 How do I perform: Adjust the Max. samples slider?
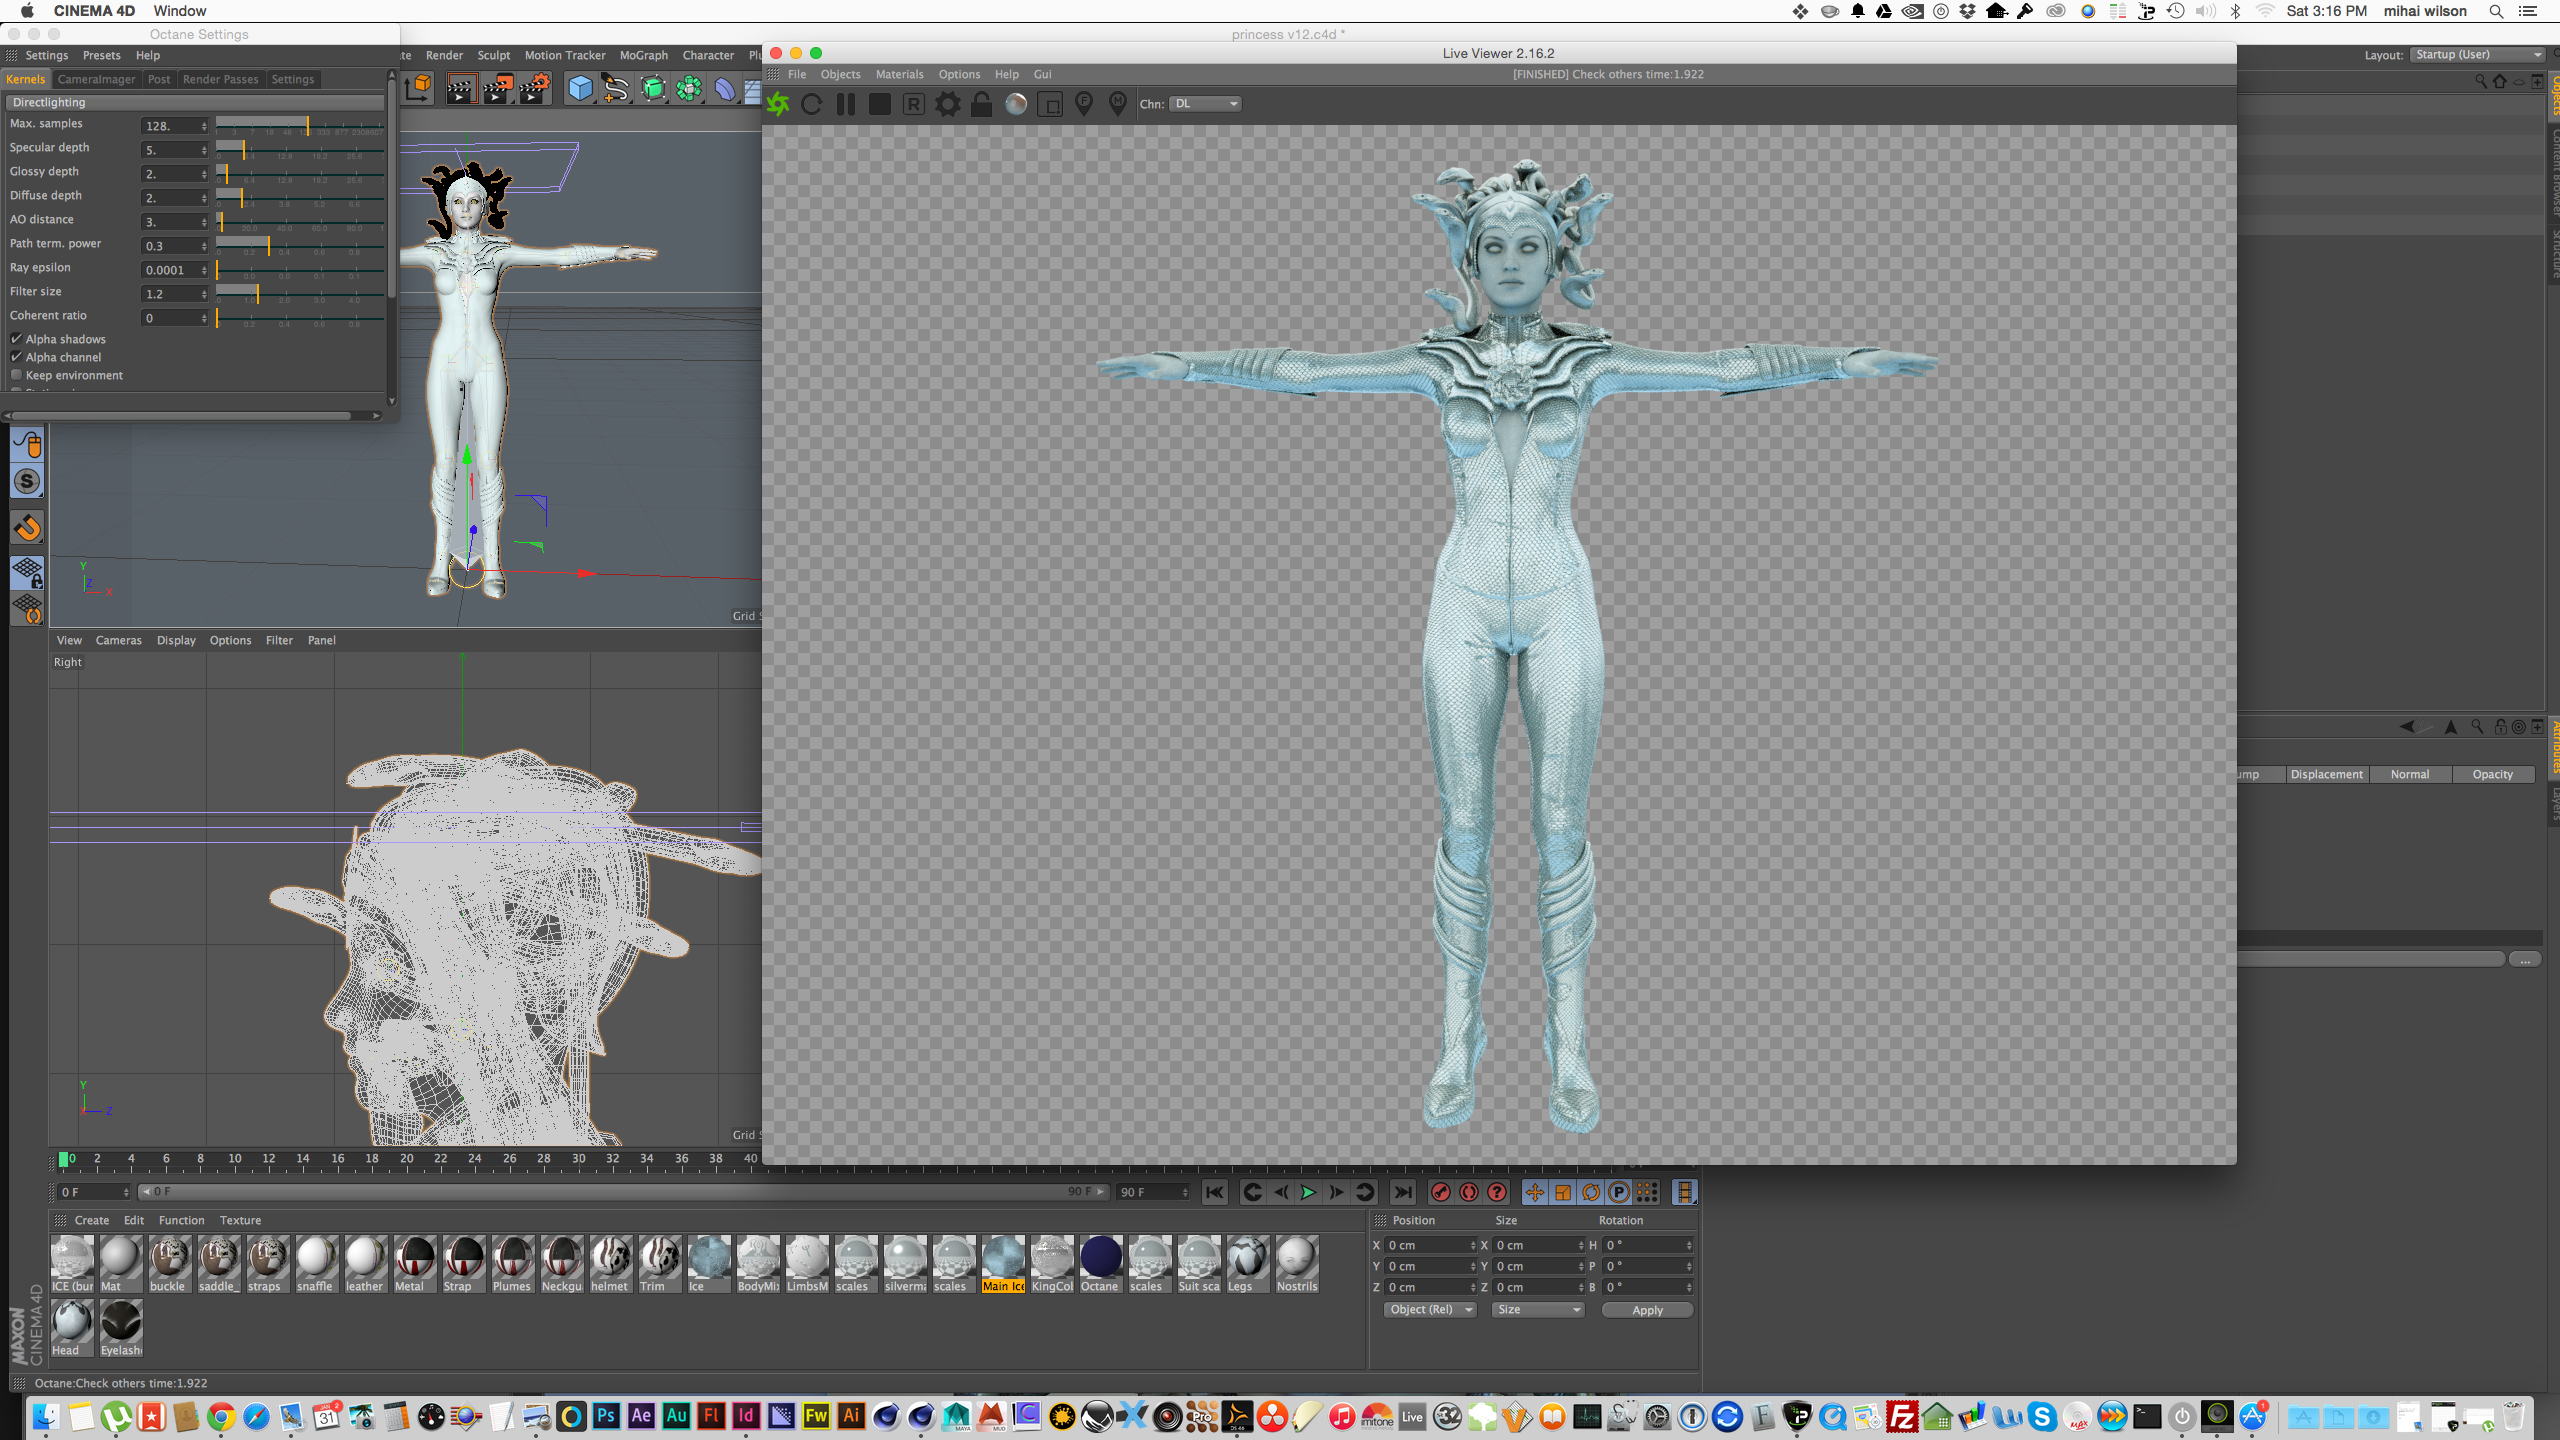click(300, 125)
